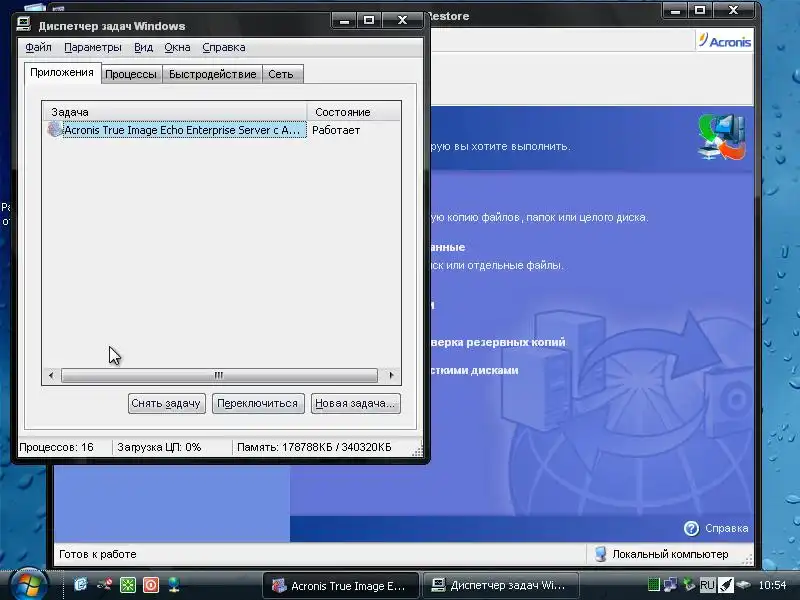This screenshot has width=800, height=600.
Task: Minimize the Acronis window
Action: tap(675, 10)
